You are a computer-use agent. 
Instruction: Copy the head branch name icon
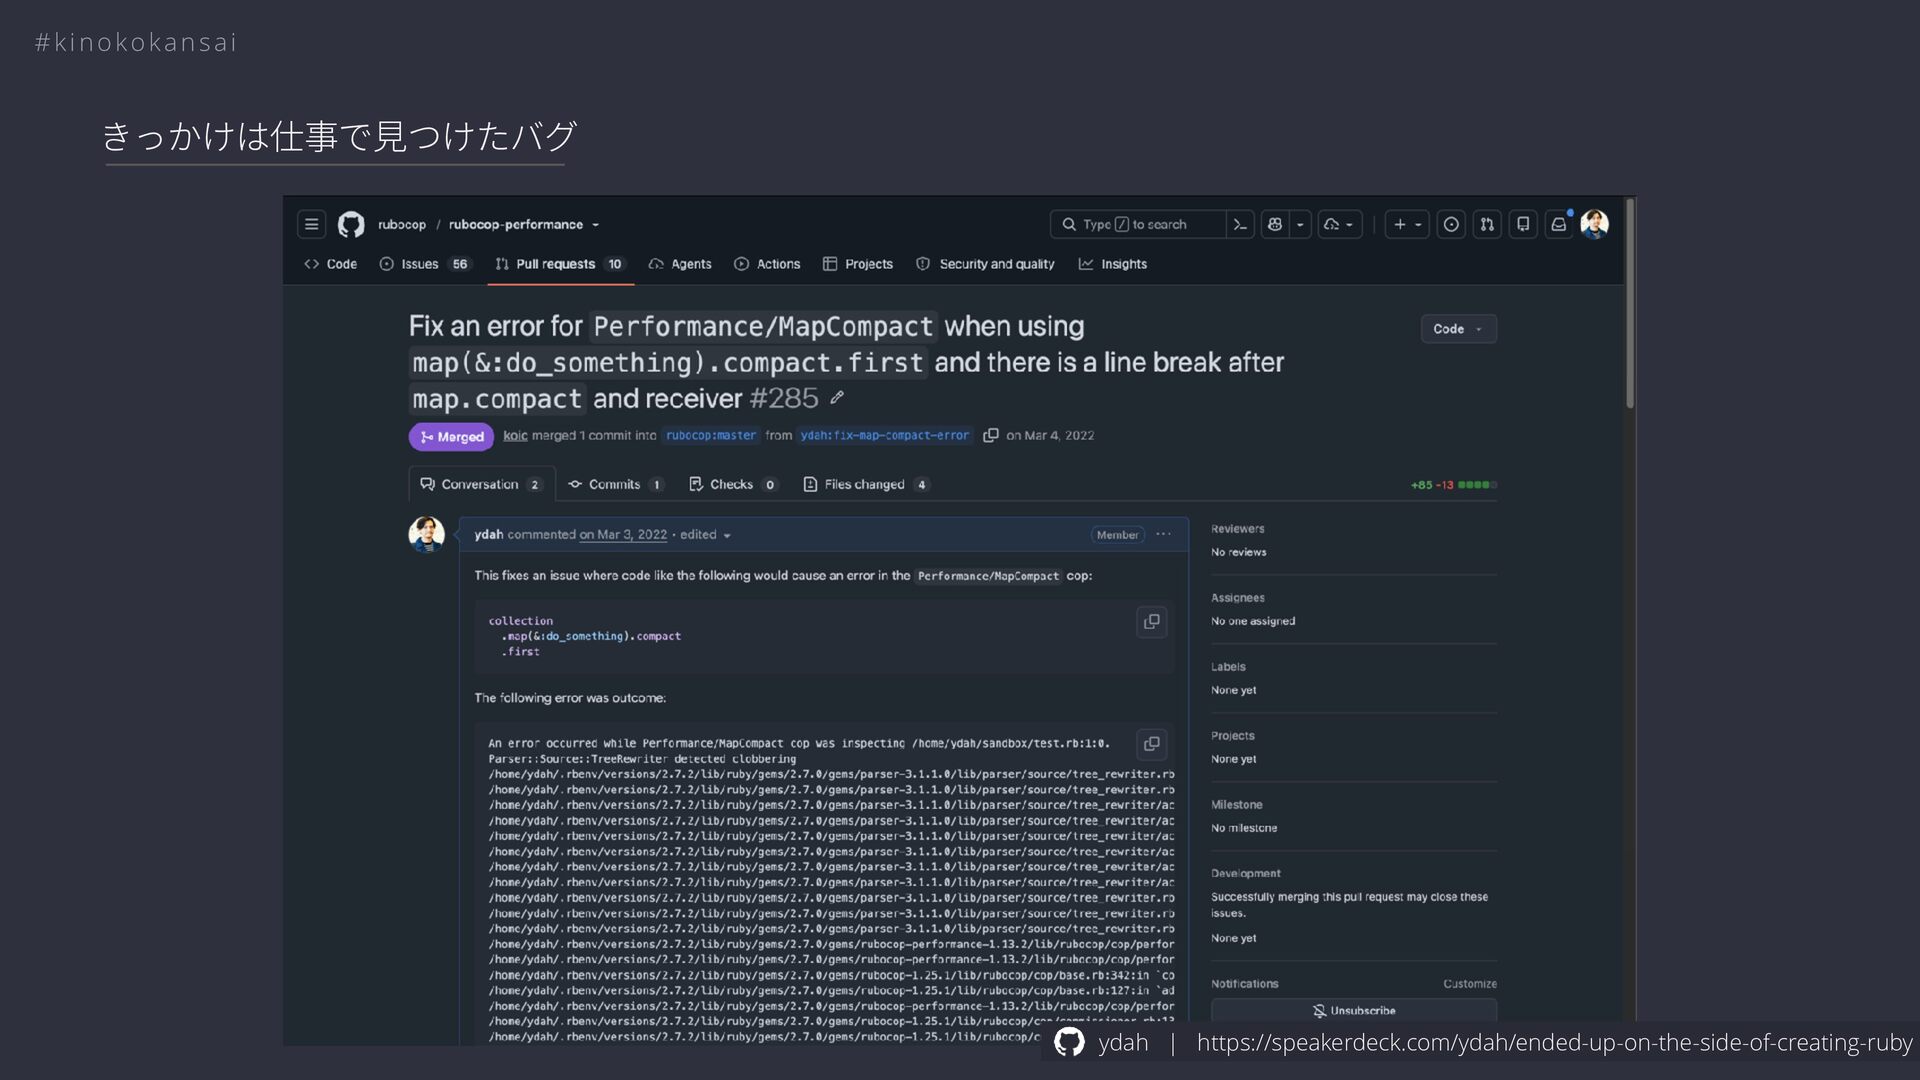pos(991,436)
